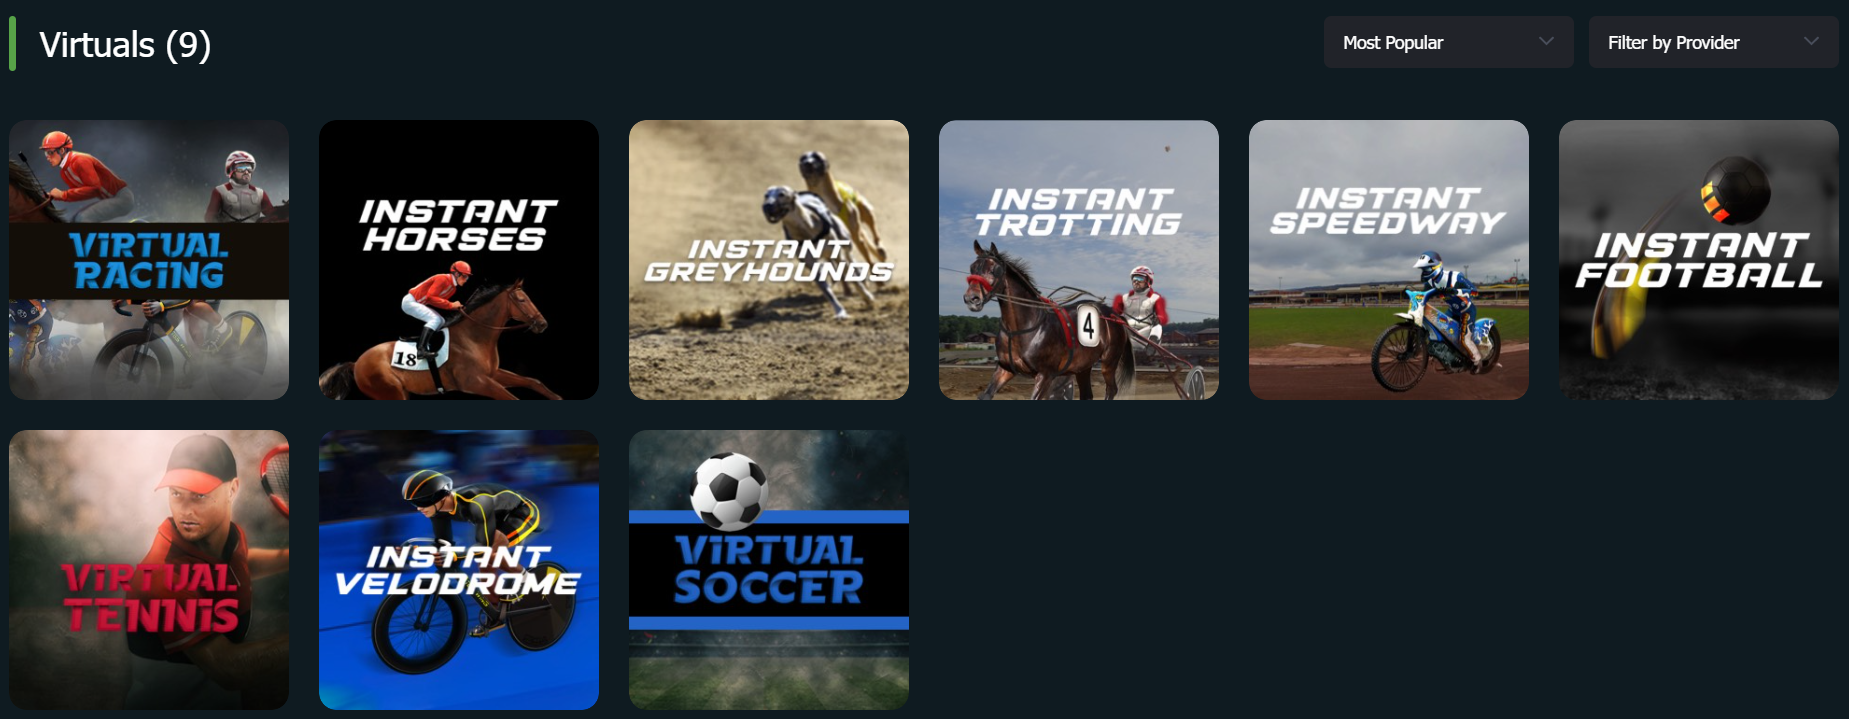1849x719 pixels.
Task: Click the chevron arrow beside Filter by Provider
Action: (1811, 42)
